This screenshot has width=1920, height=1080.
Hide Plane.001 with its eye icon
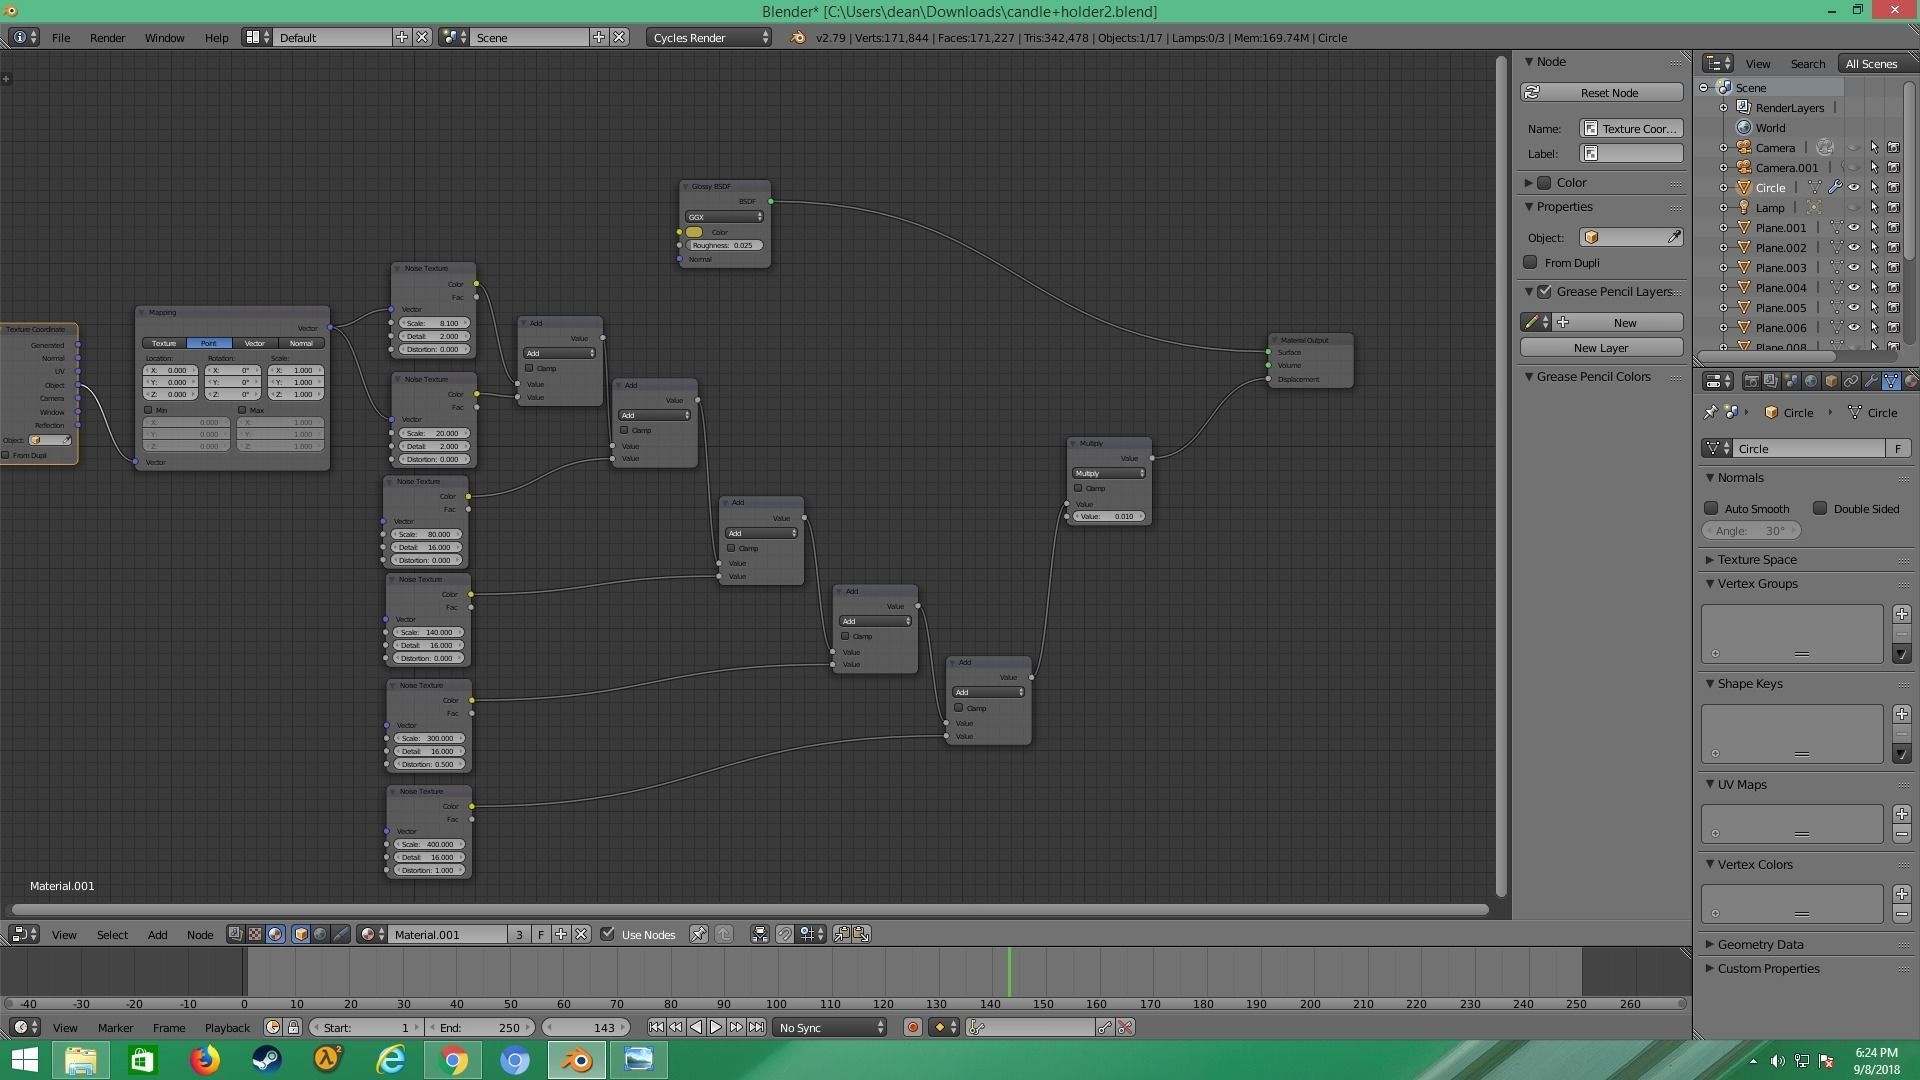point(1853,227)
